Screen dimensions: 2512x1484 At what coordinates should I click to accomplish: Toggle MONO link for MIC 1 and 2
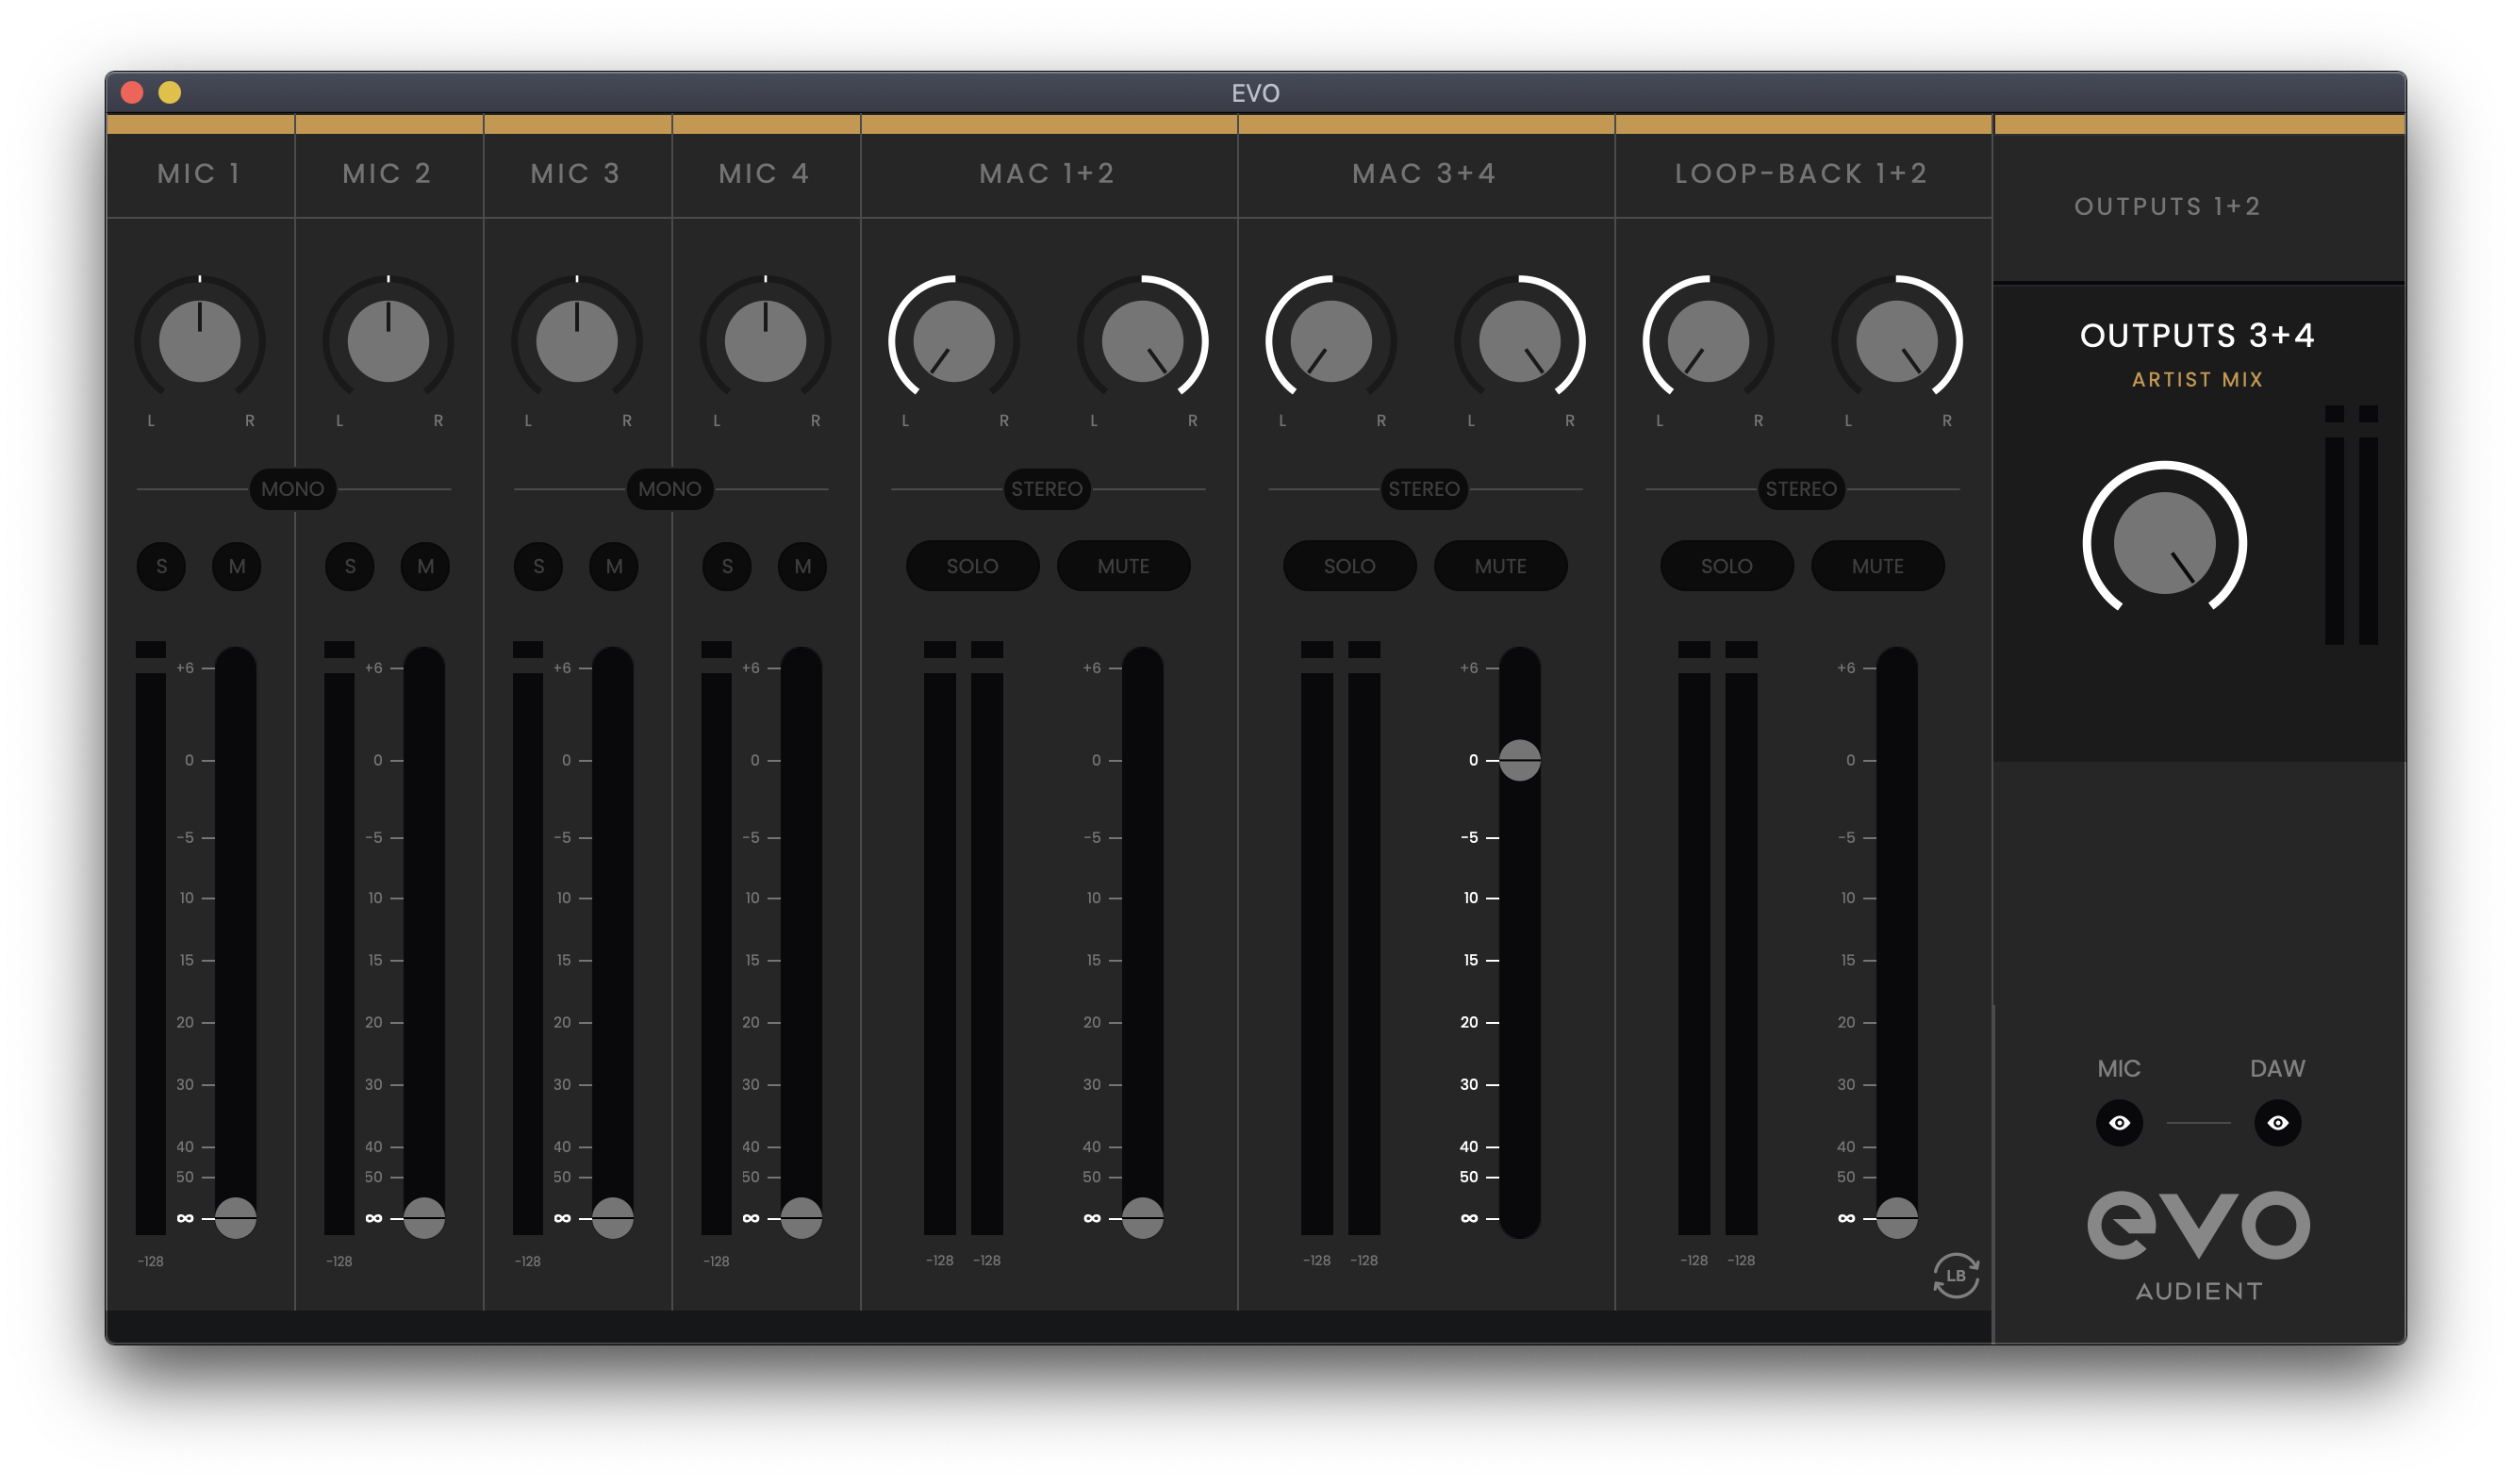pos(292,489)
